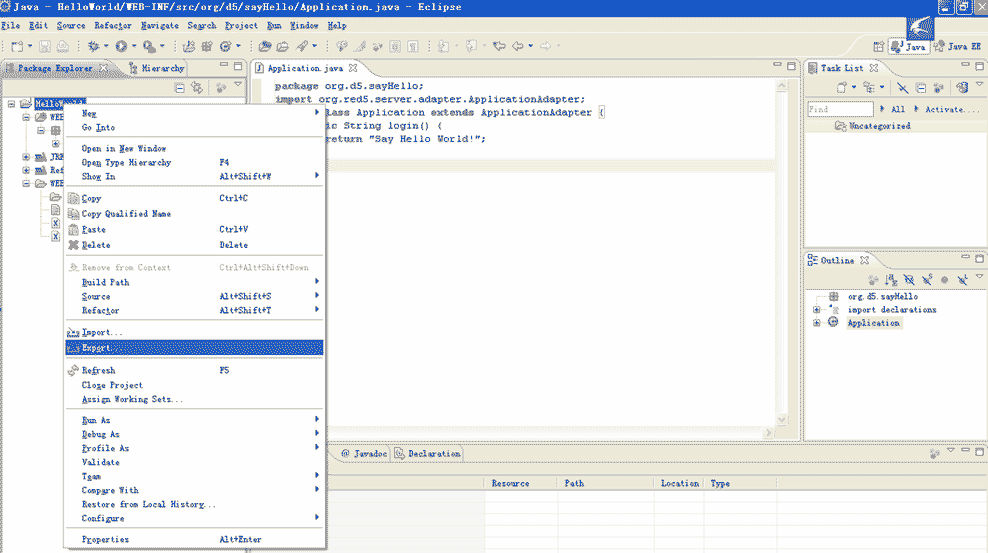Select org.d5.sayHello in Outline
The width and height of the screenshot is (988, 553).
[x=882, y=296]
